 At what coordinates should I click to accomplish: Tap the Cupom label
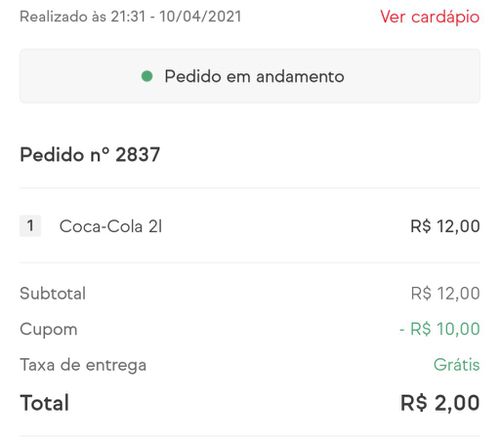pyautogui.click(x=49, y=329)
